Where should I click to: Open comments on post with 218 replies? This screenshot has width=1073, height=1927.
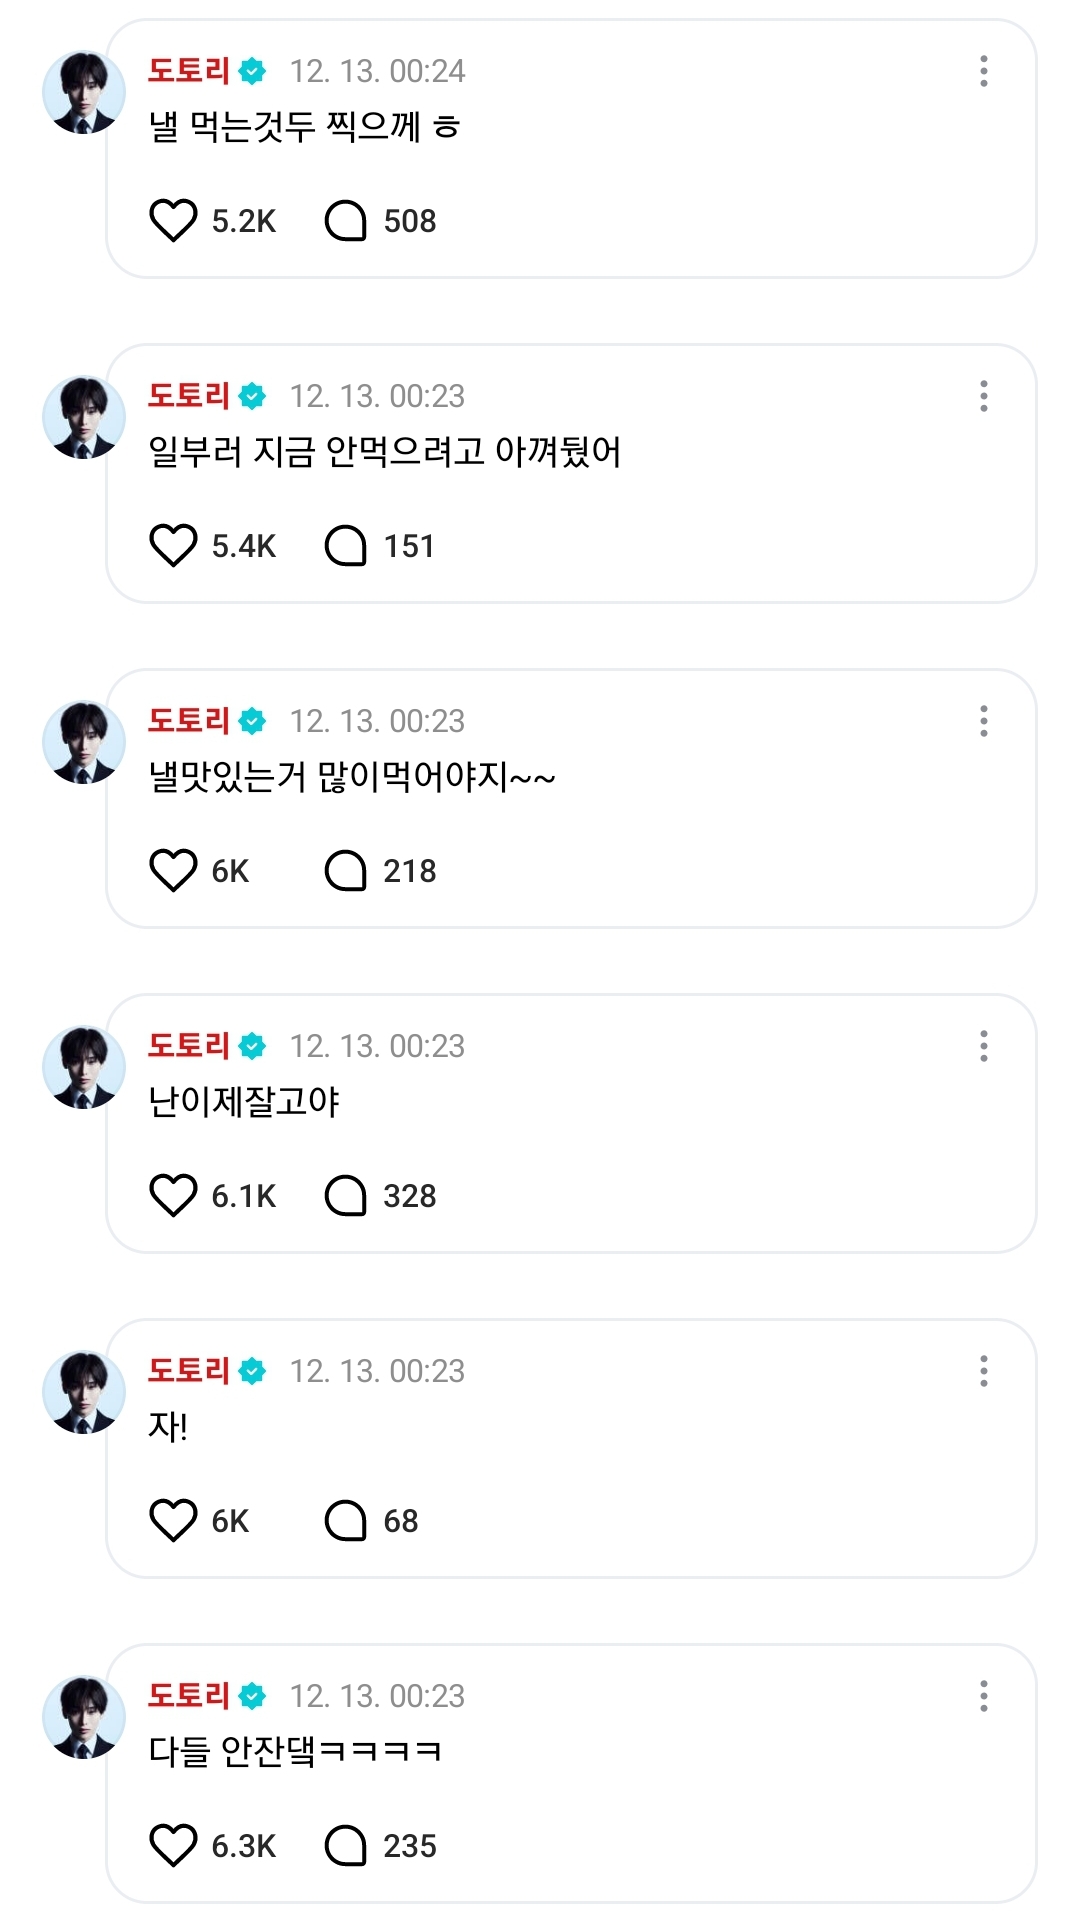[x=346, y=871]
